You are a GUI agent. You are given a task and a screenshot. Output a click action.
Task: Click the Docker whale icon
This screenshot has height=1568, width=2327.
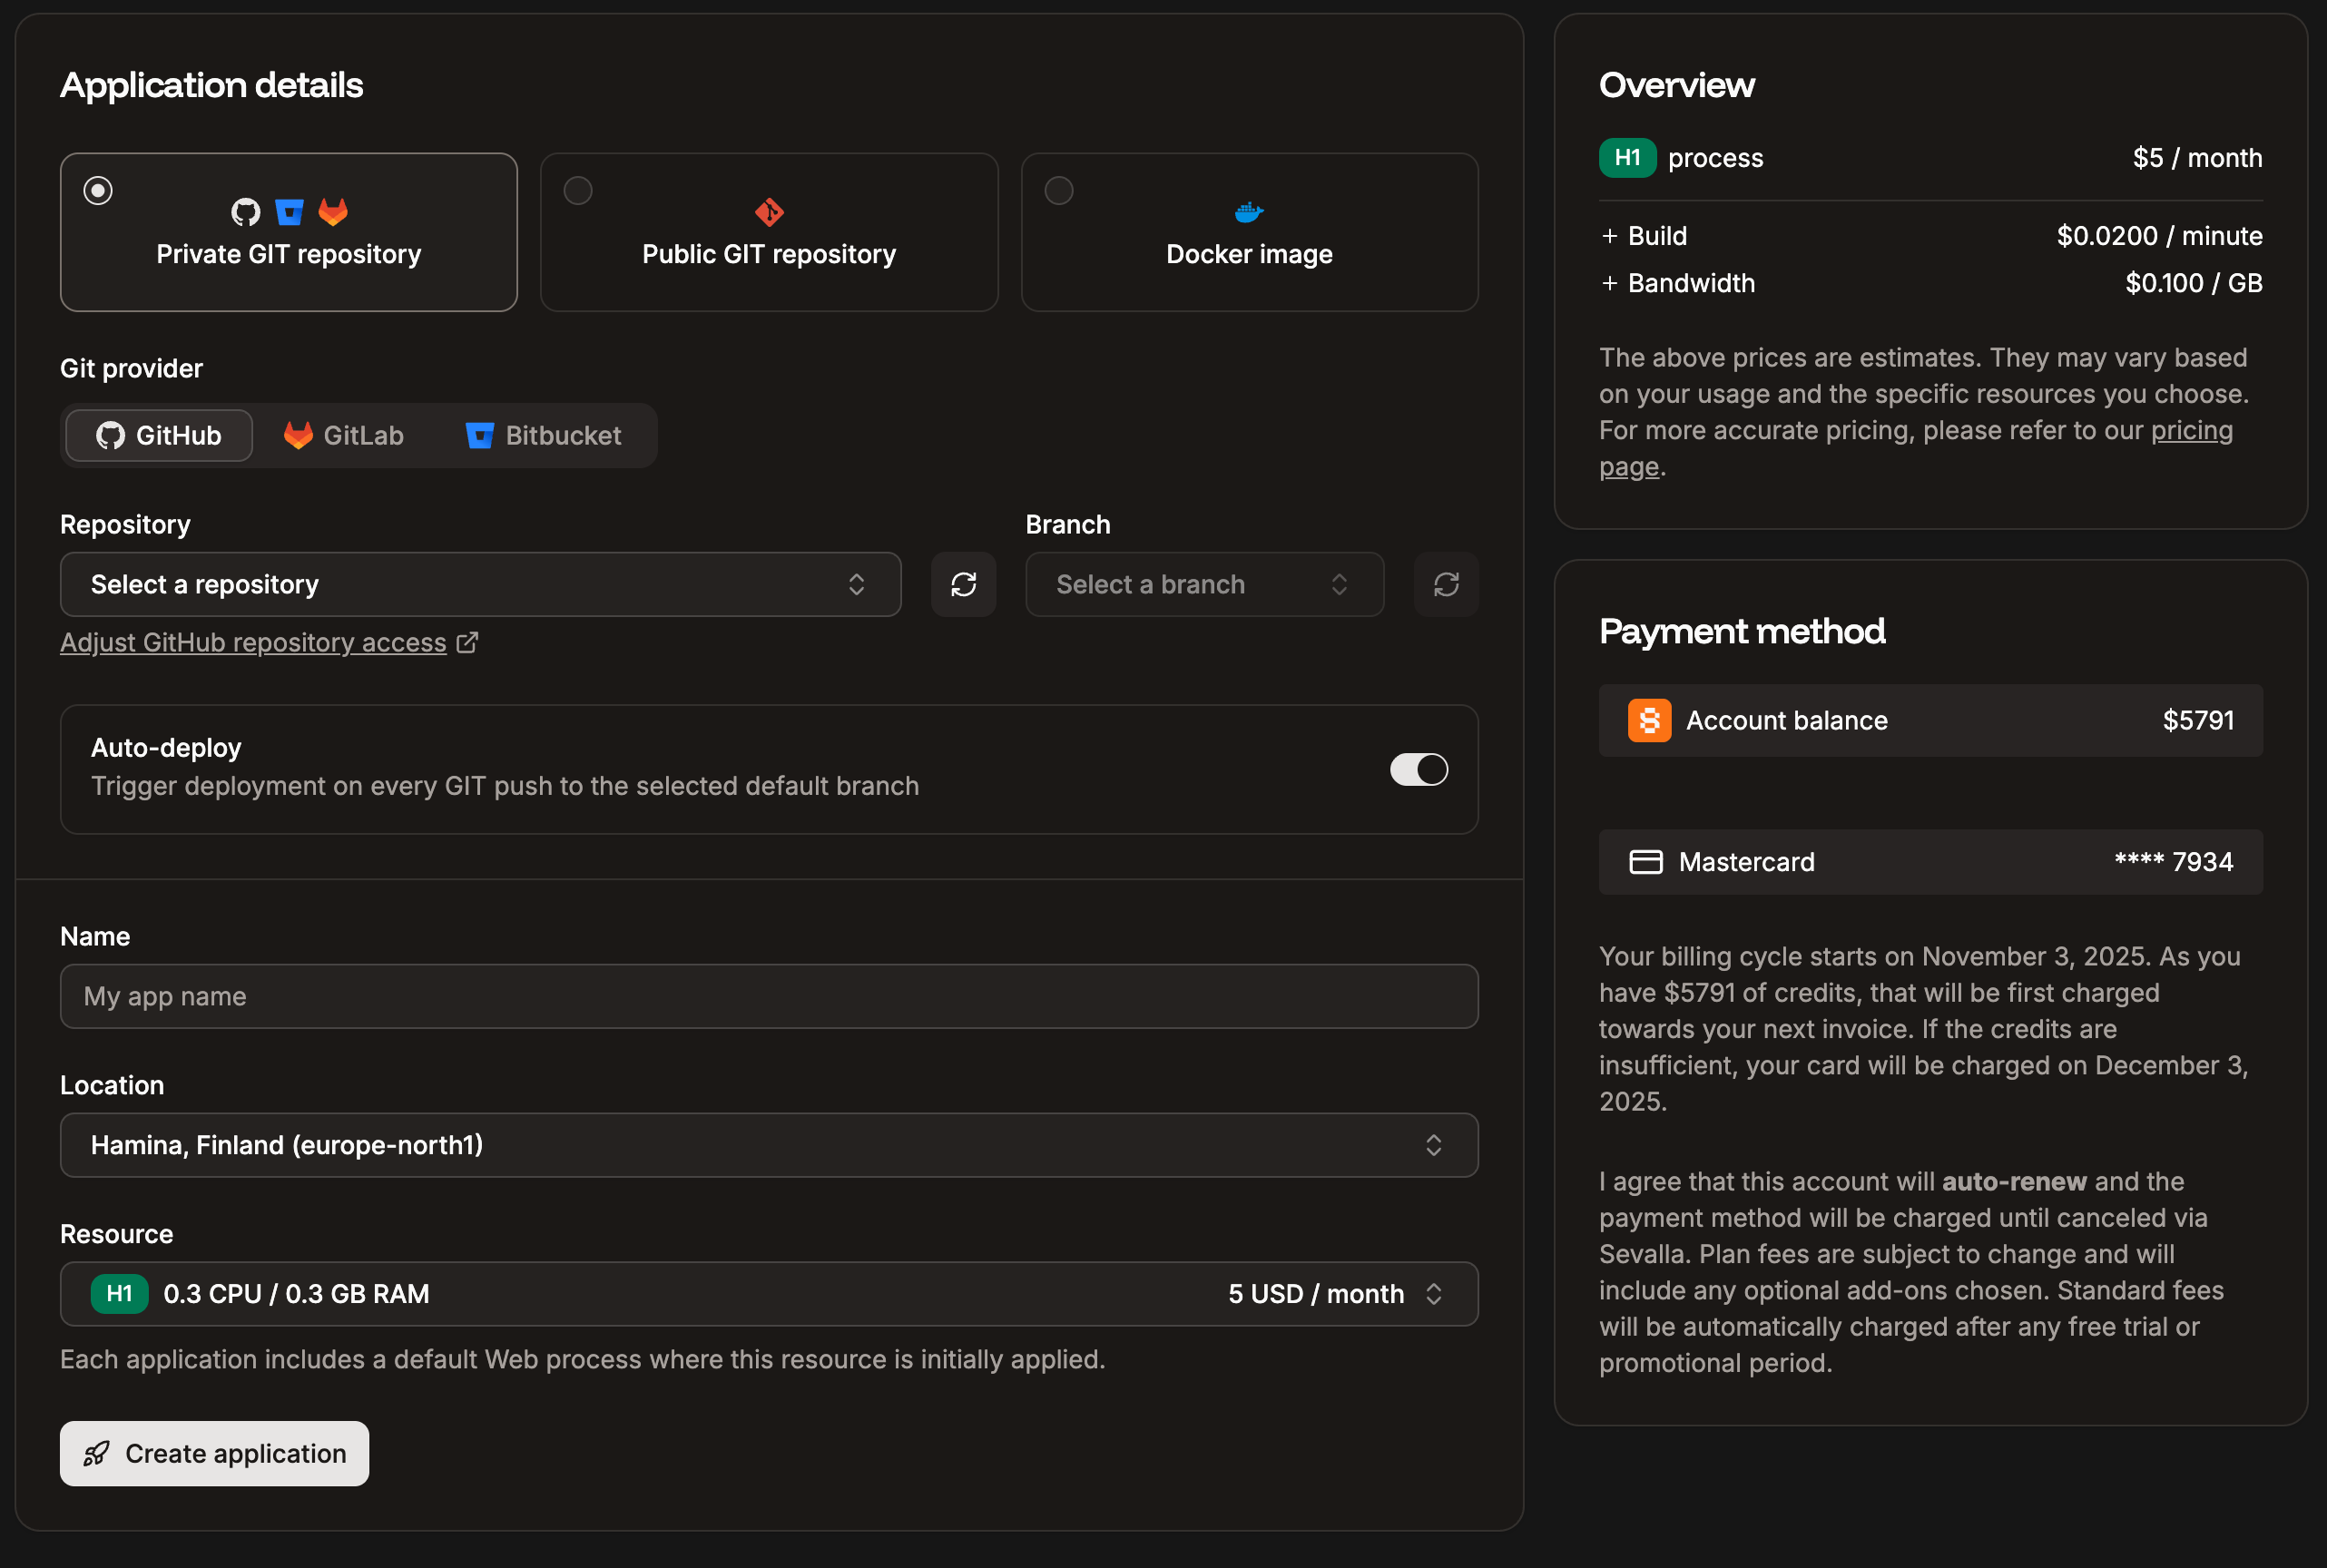[x=1249, y=211]
